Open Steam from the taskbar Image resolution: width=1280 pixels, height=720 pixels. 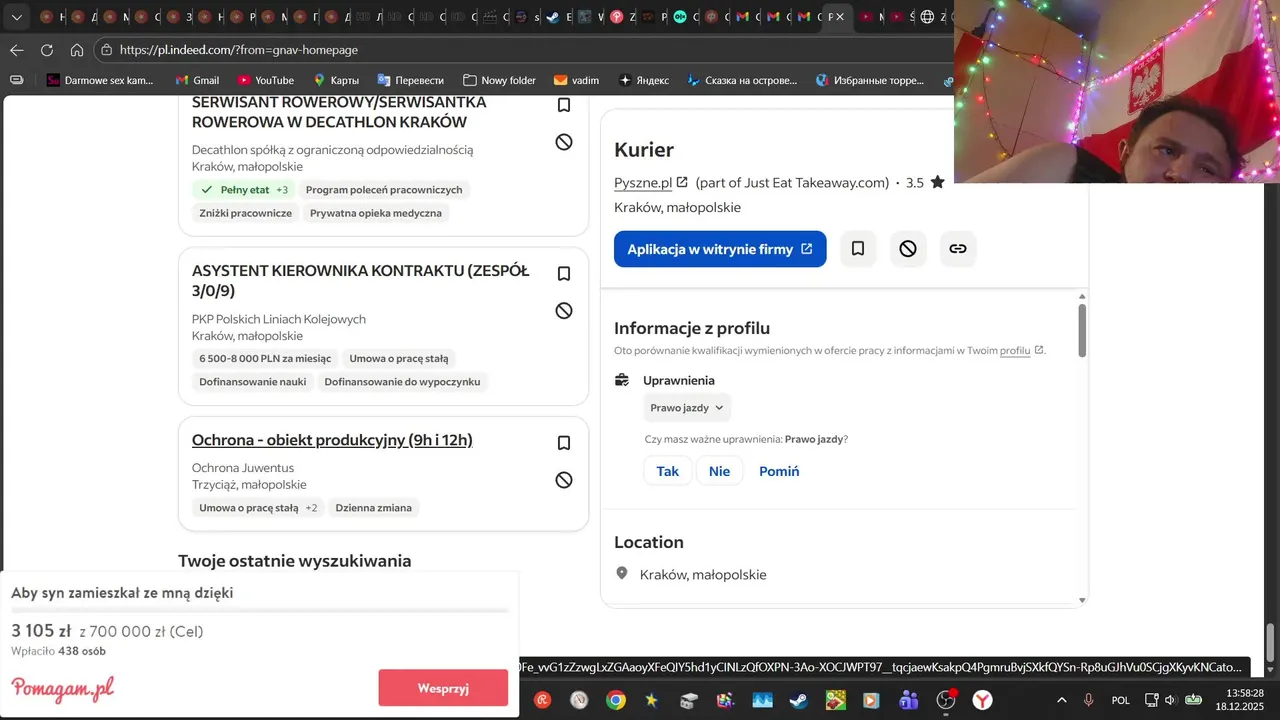pyautogui.click(x=798, y=700)
